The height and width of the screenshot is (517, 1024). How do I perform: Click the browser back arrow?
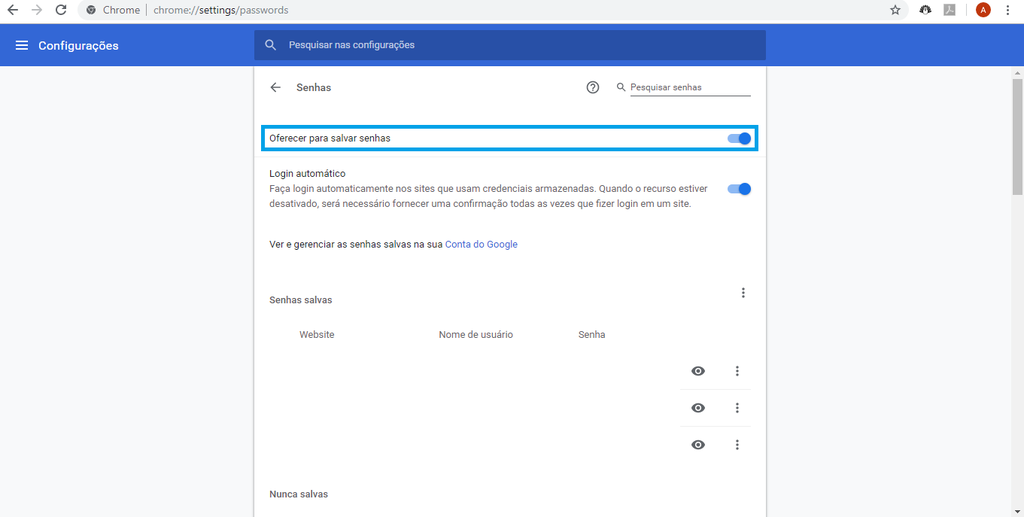12,10
